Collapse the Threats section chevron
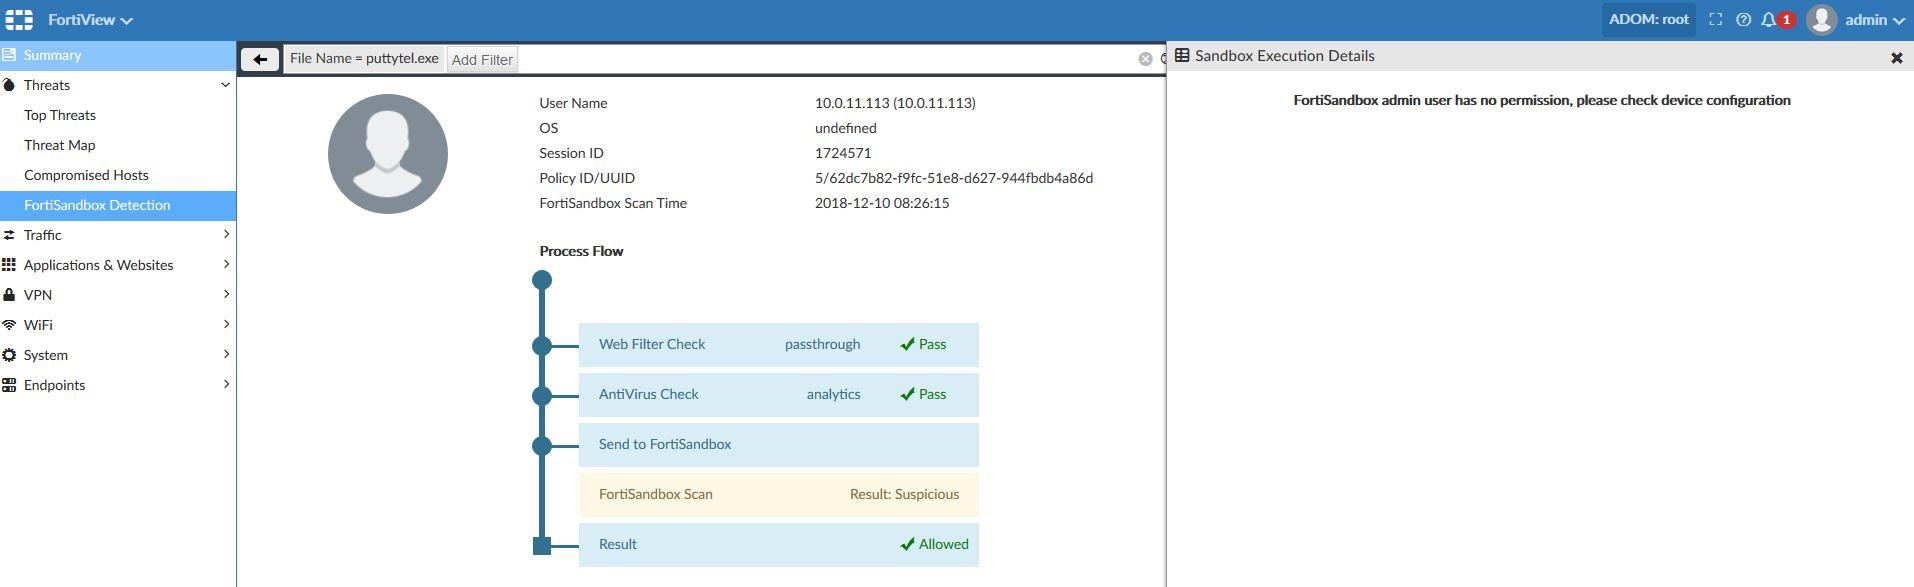Viewport: 1914px width, 587px height. [225, 85]
